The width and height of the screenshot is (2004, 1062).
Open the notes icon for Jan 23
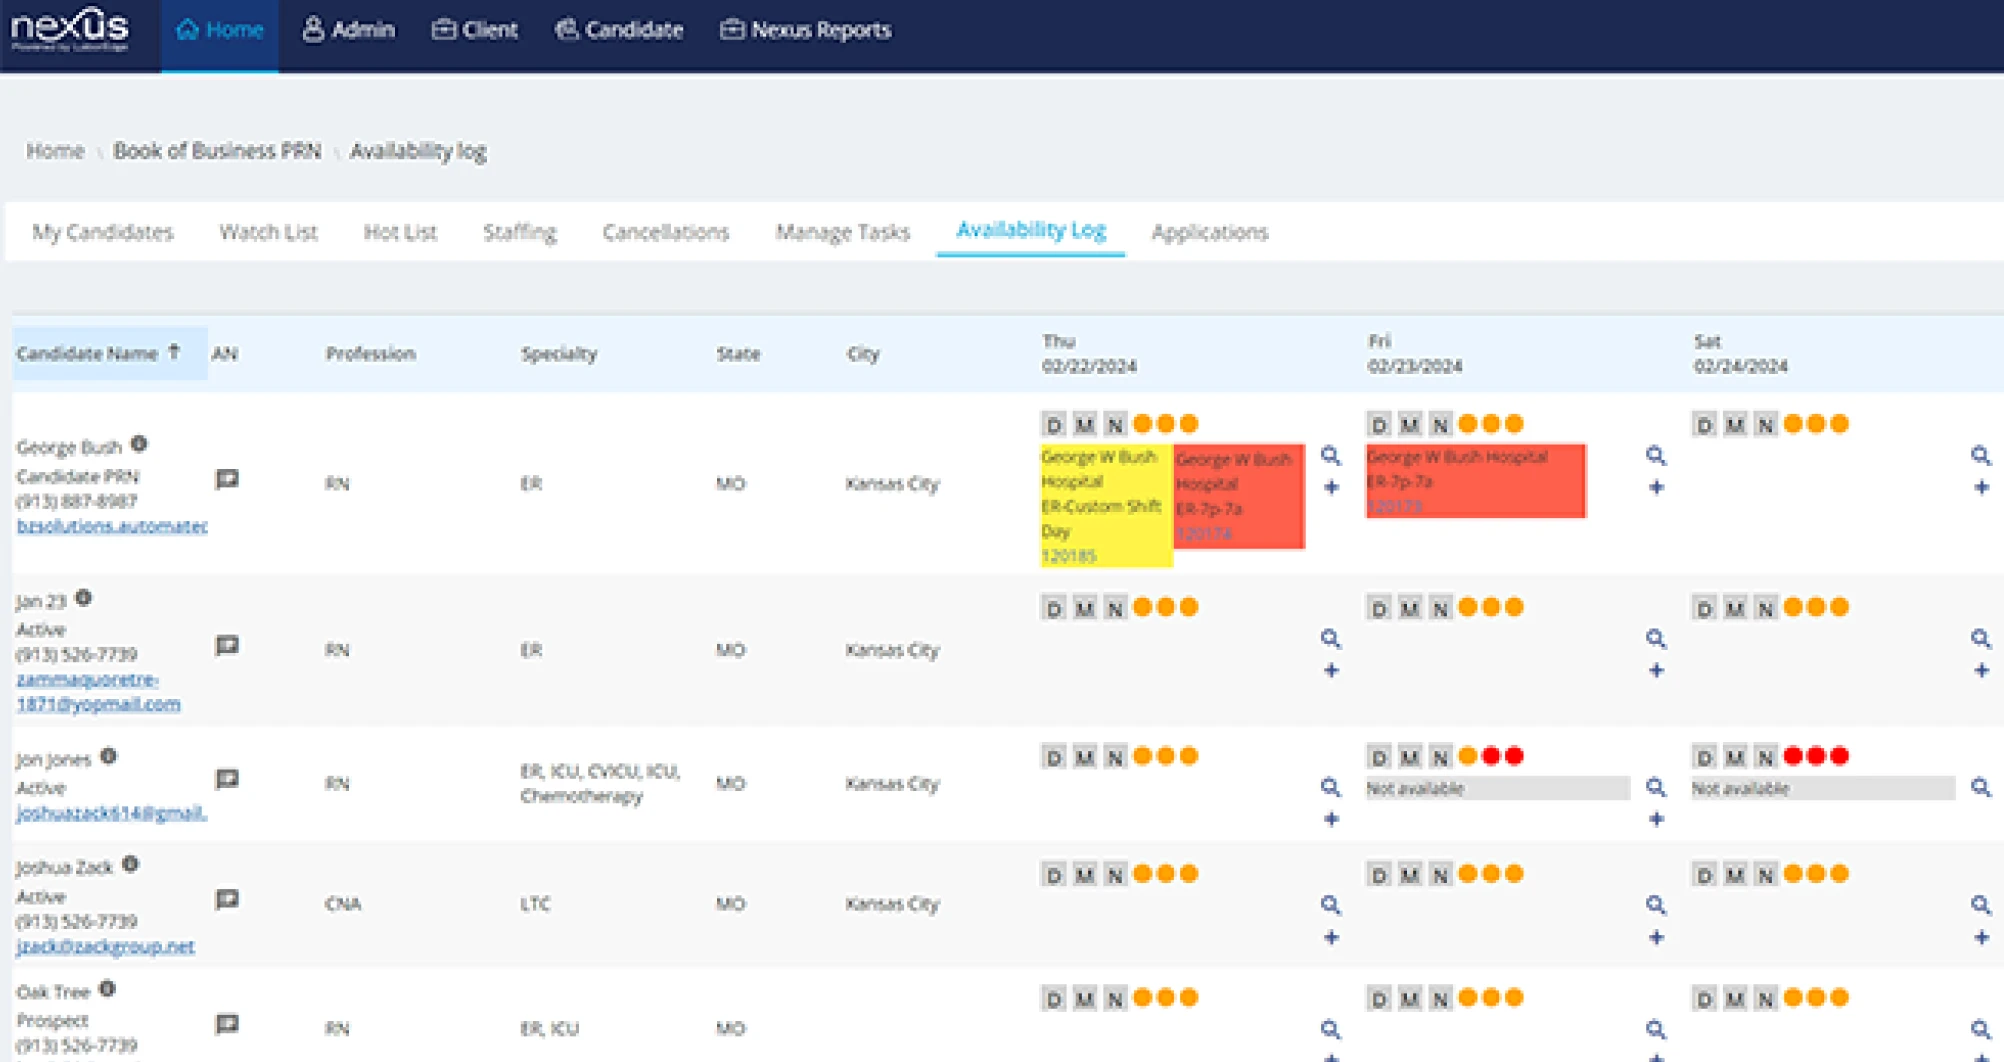[227, 646]
